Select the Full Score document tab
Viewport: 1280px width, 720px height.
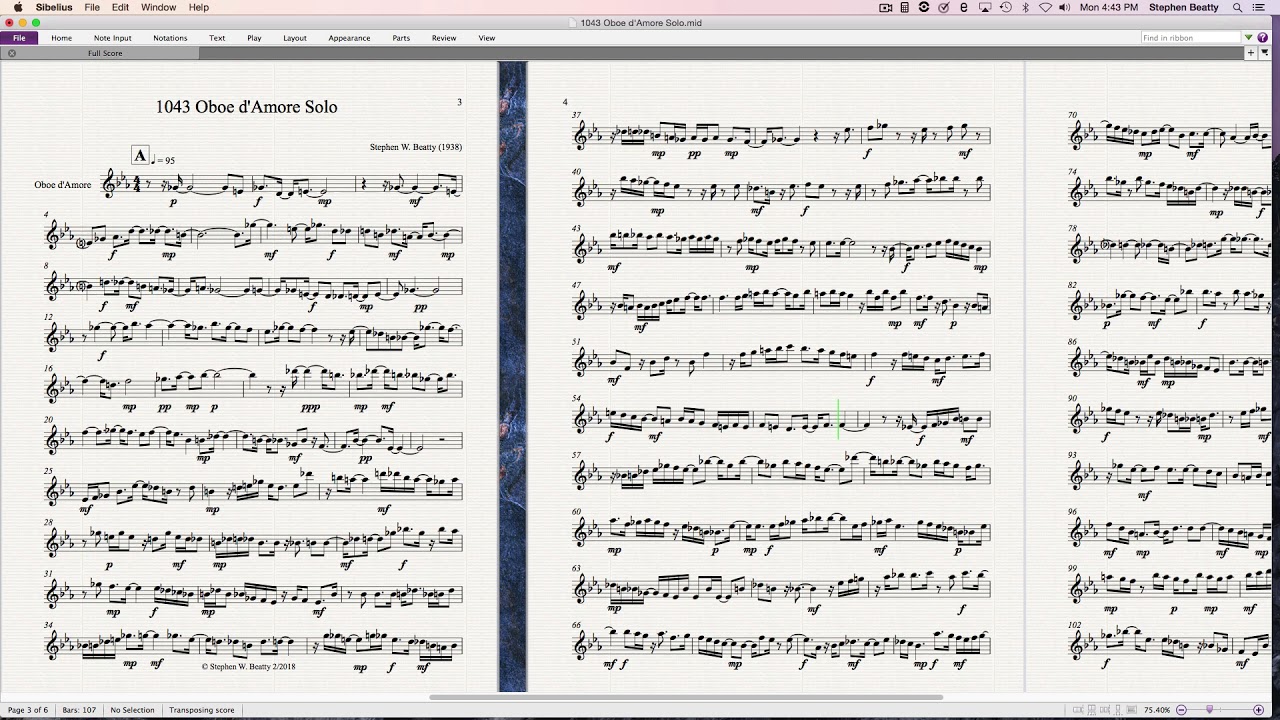click(x=105, y=53)
